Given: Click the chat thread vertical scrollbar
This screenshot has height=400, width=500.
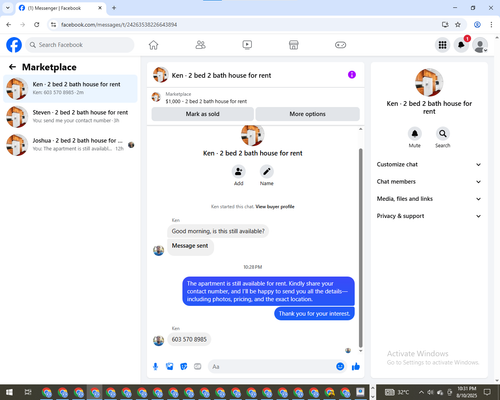Looking at the screenshot, I should click(360, 248).
